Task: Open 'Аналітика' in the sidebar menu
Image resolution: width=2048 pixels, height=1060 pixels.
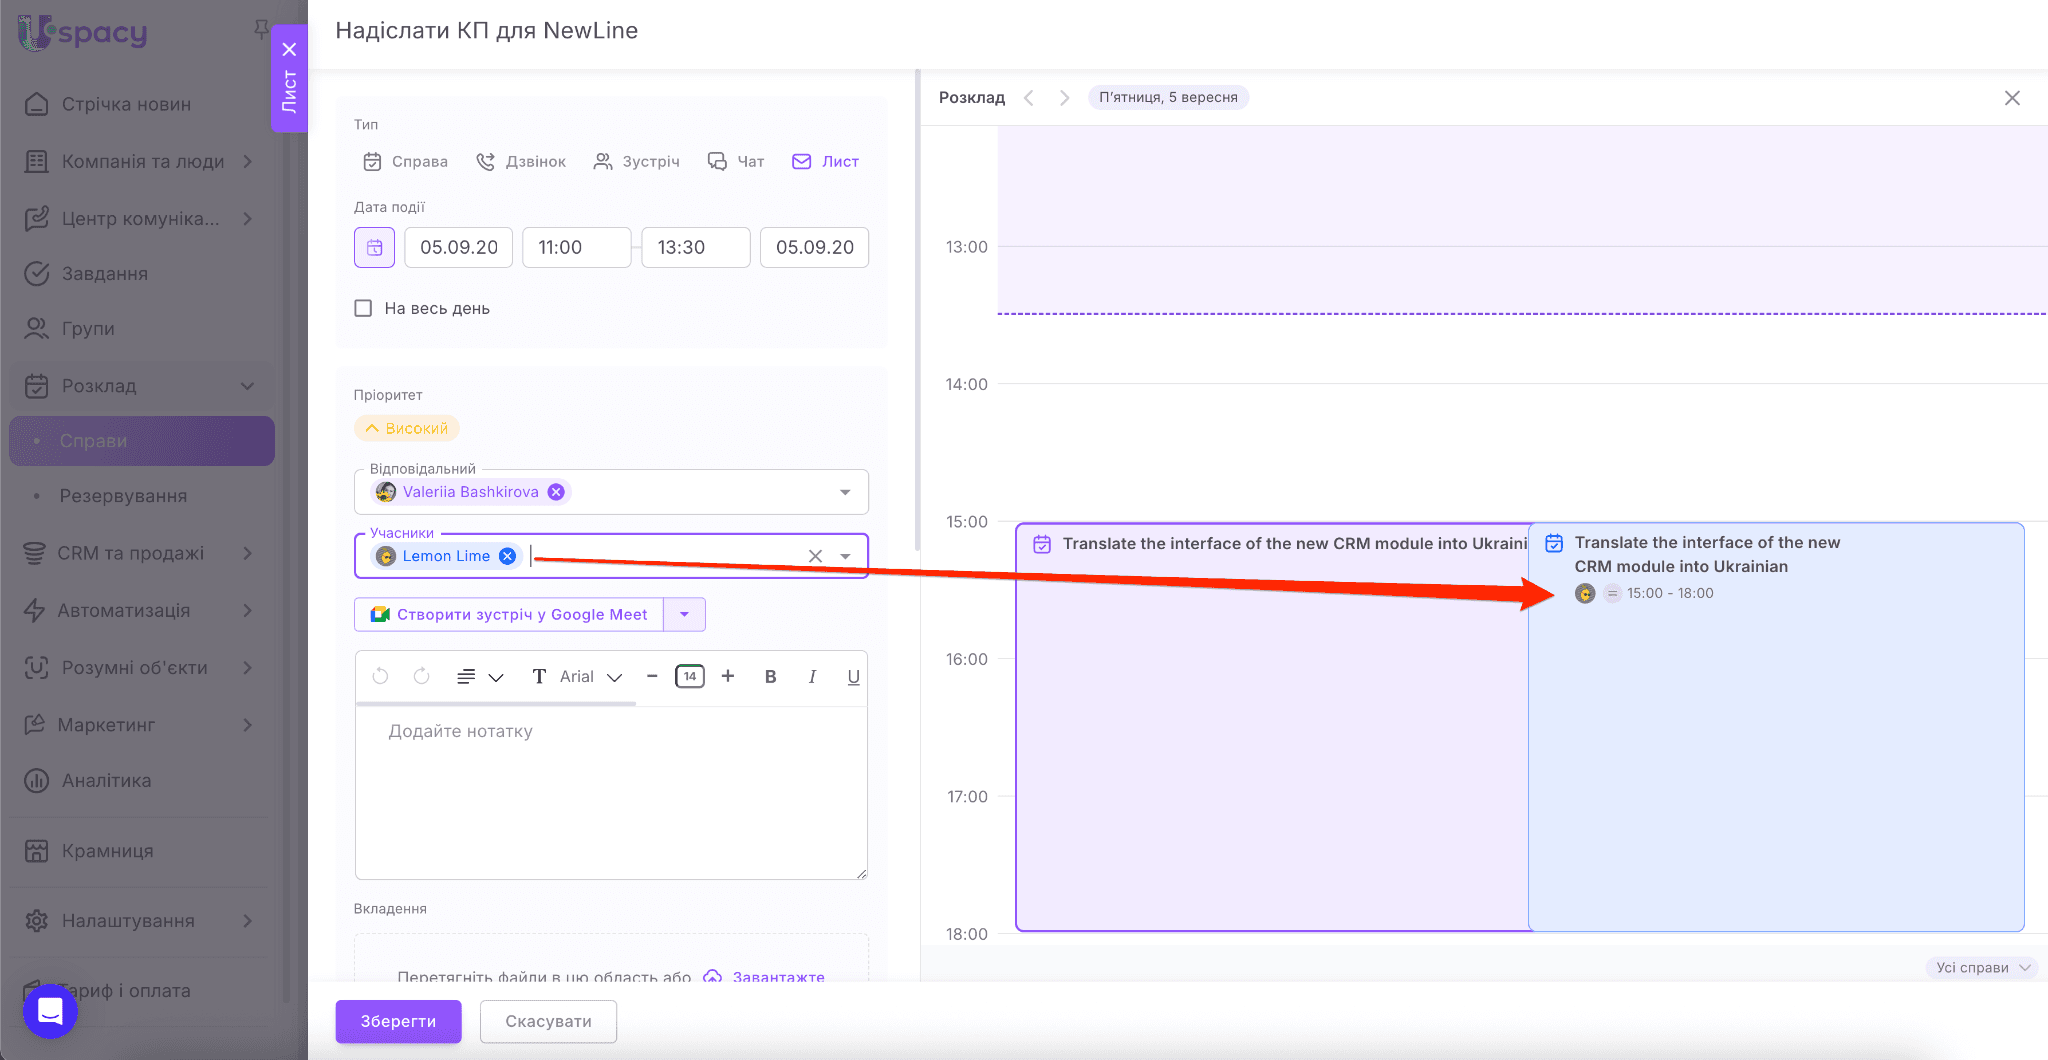Action: point(106,780)
